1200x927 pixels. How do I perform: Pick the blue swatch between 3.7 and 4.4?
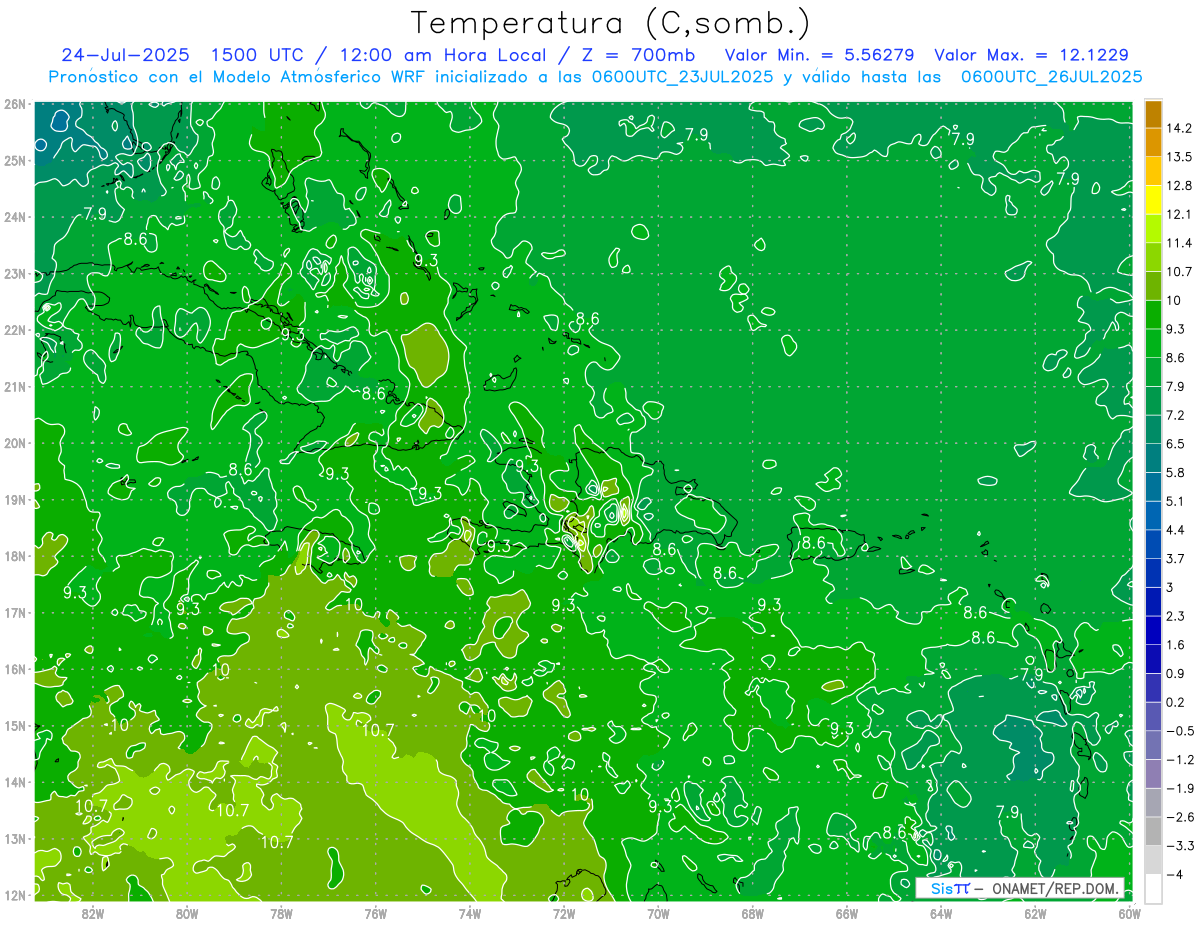point(1153,544)
